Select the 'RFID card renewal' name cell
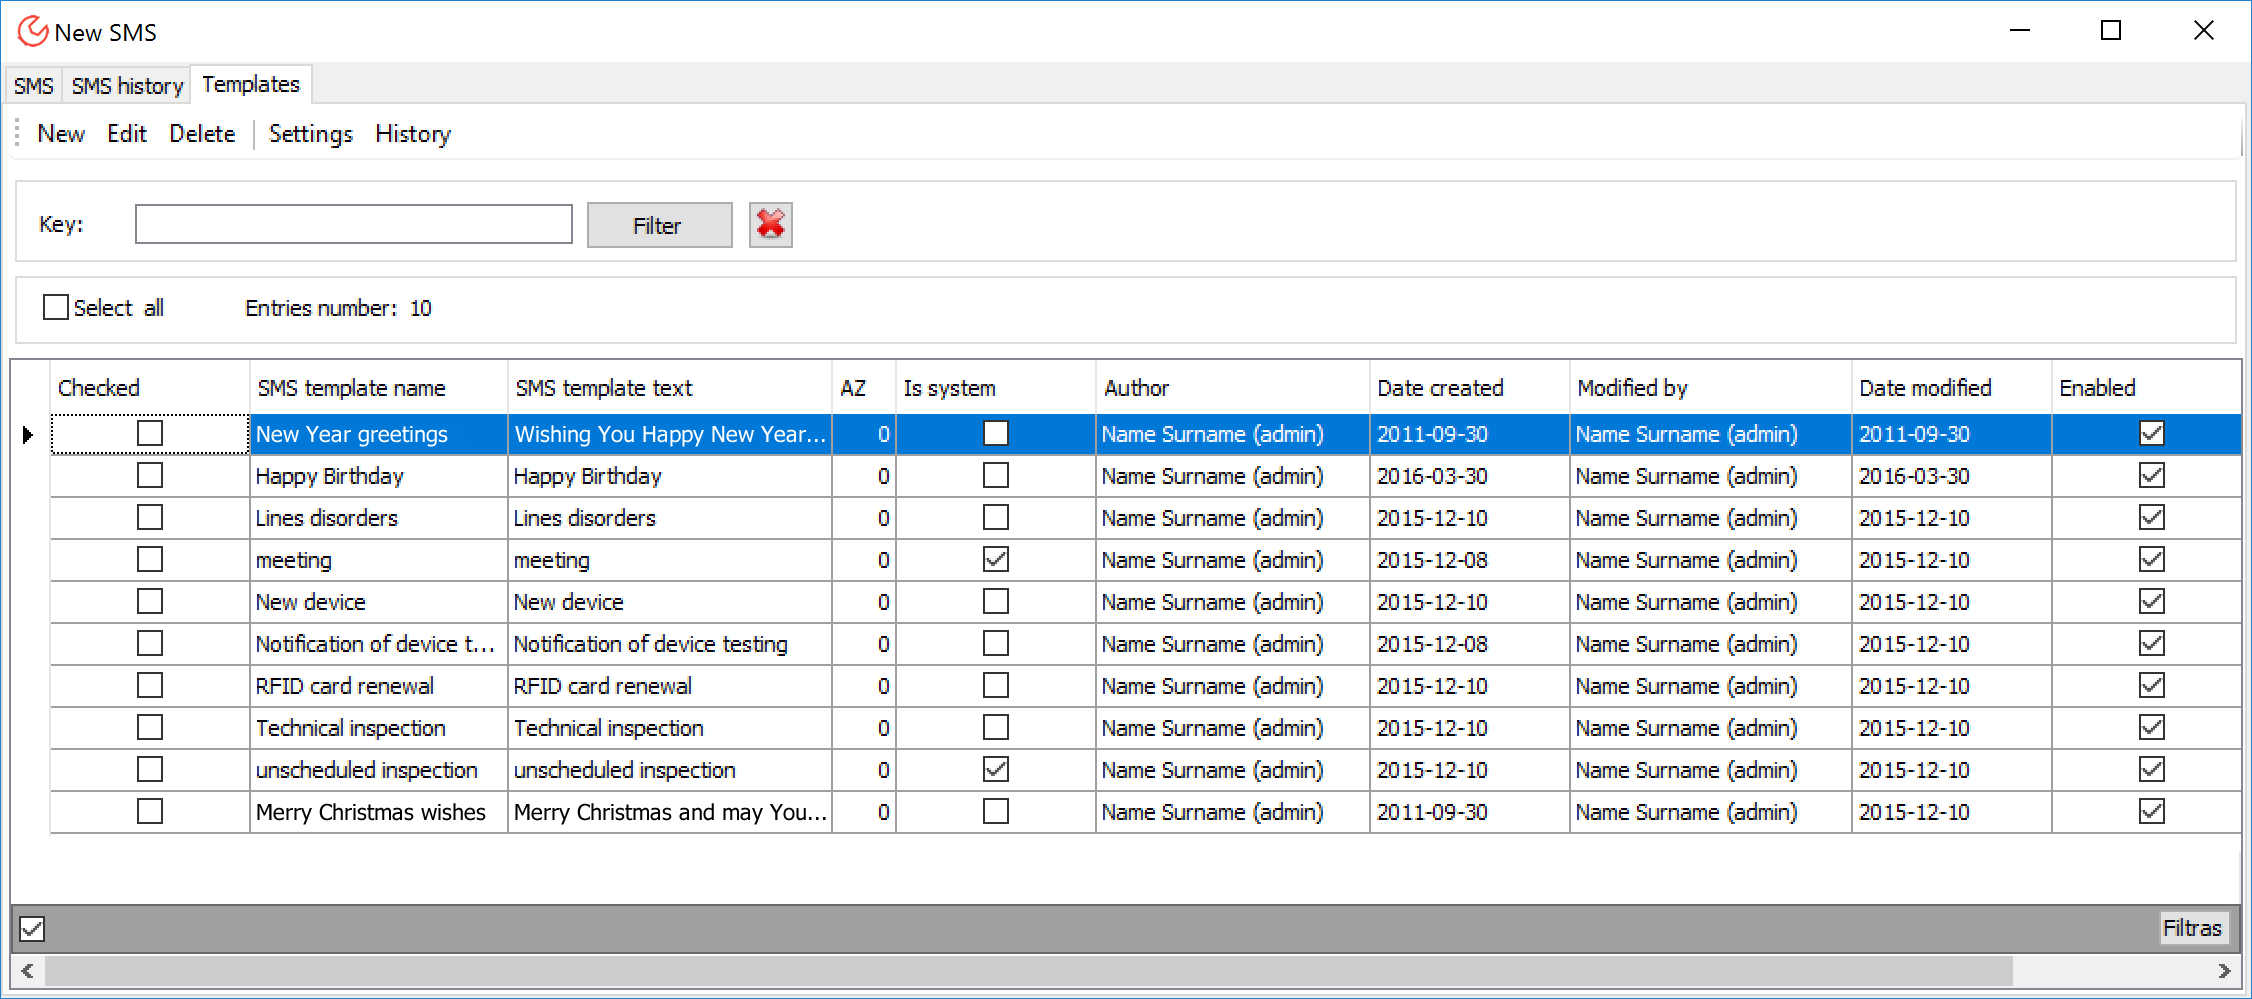The width and height of the screenshot is (2252, 999). click(x=379, y=686)
